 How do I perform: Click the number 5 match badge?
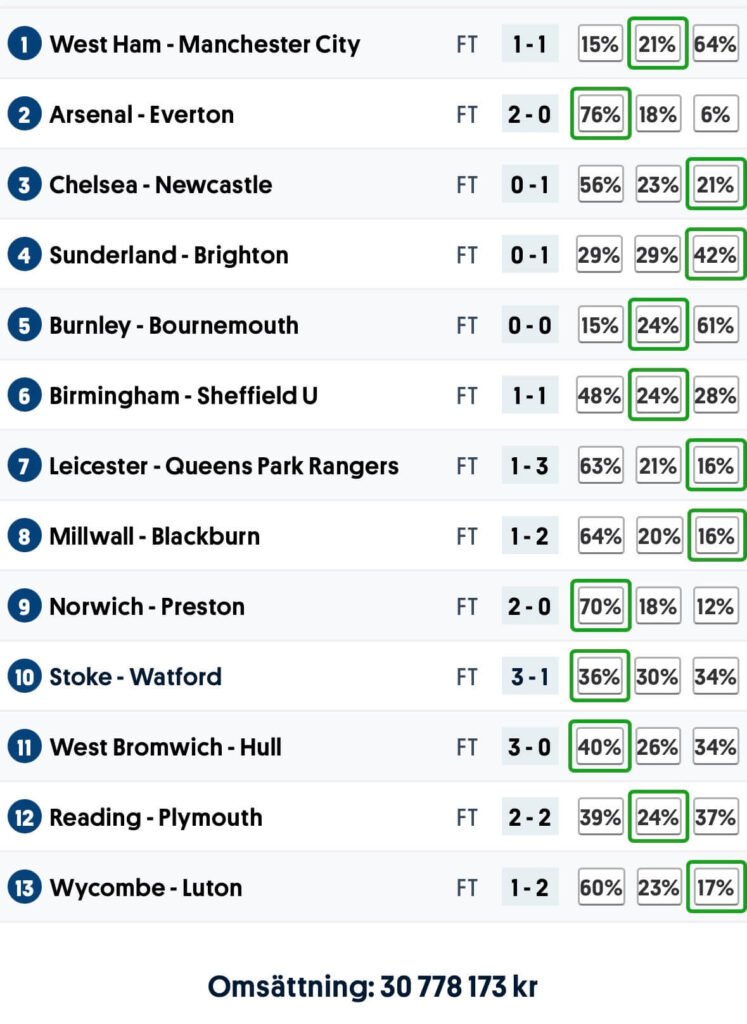pos(24,325)
